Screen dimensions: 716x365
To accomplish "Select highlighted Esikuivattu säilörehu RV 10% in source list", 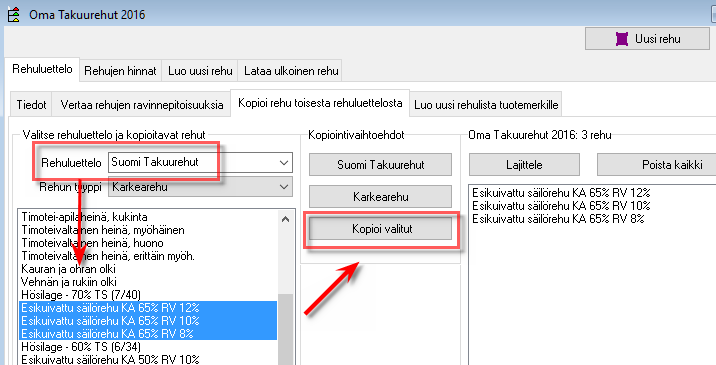I will (148, 321).
